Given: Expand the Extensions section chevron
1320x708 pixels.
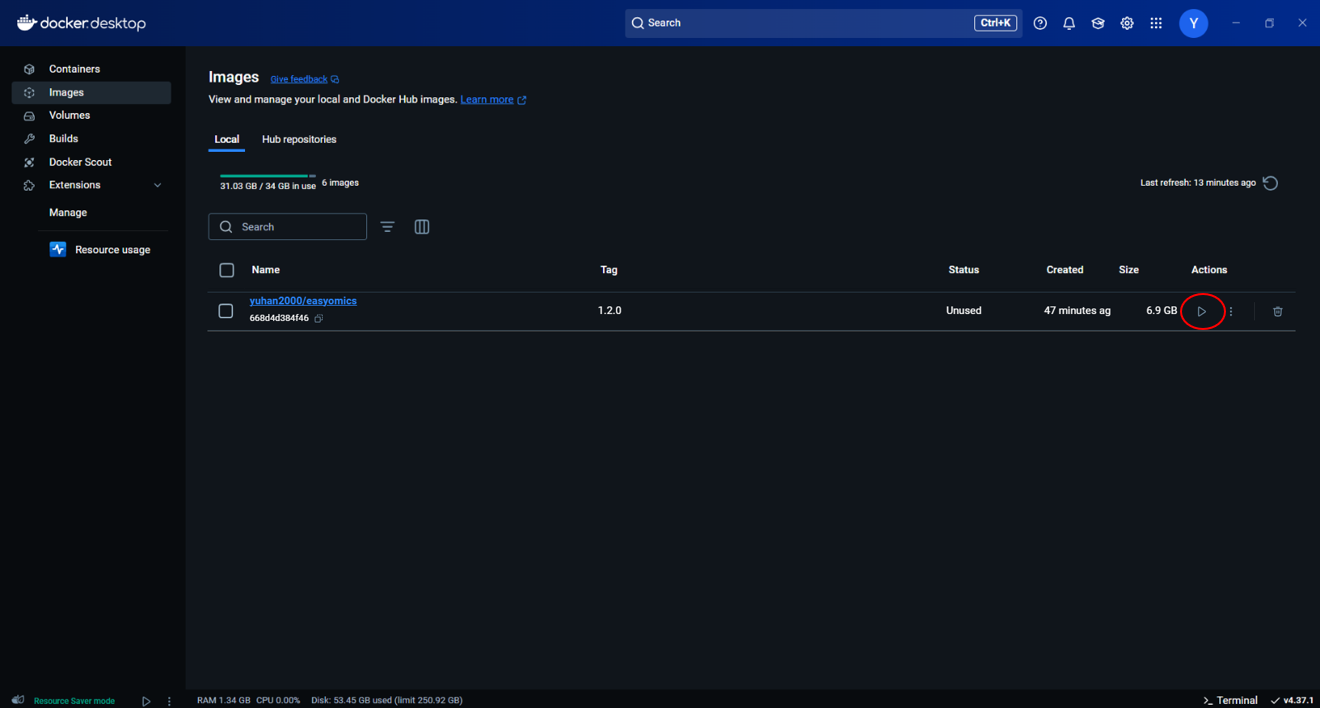Looking at the screenshot, I should (157, 185).
